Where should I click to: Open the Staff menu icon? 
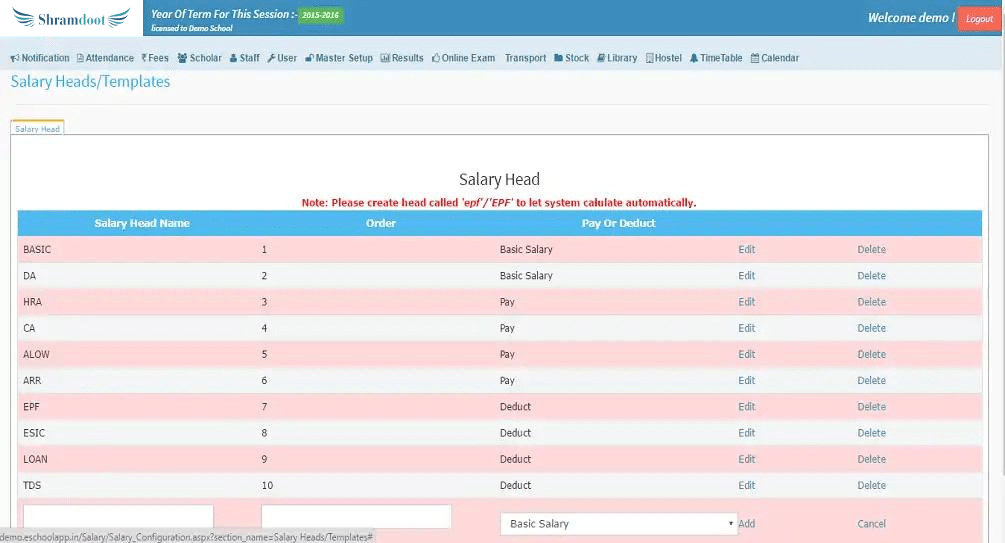click(234, 58)
